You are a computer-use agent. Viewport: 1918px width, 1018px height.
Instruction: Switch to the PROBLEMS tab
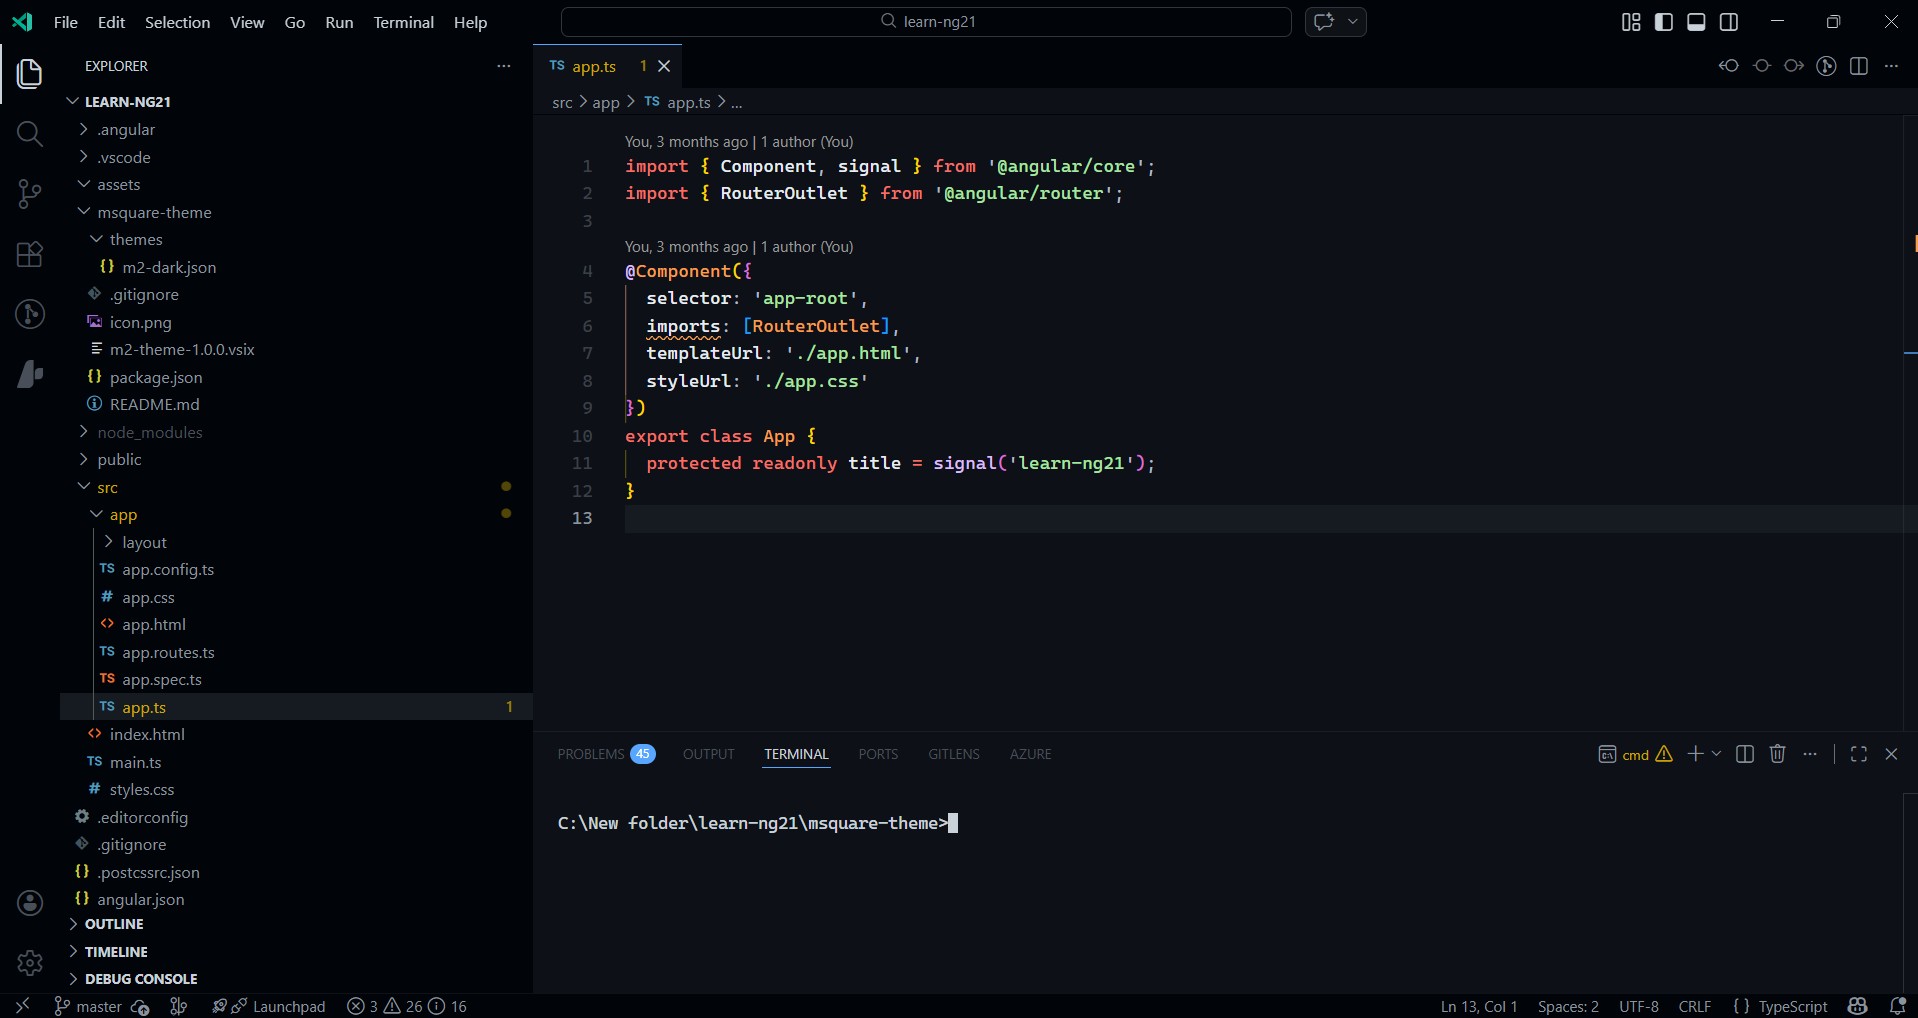[x=590, y=754]
